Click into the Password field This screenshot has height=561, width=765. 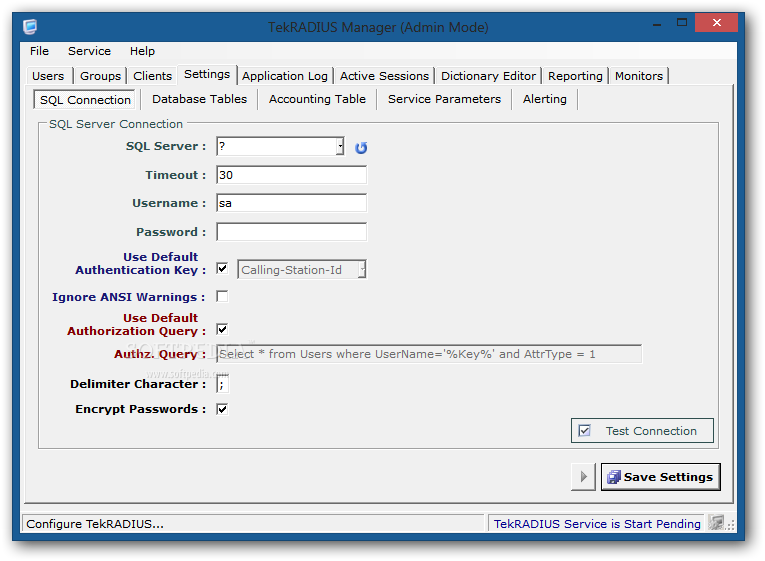291,232
